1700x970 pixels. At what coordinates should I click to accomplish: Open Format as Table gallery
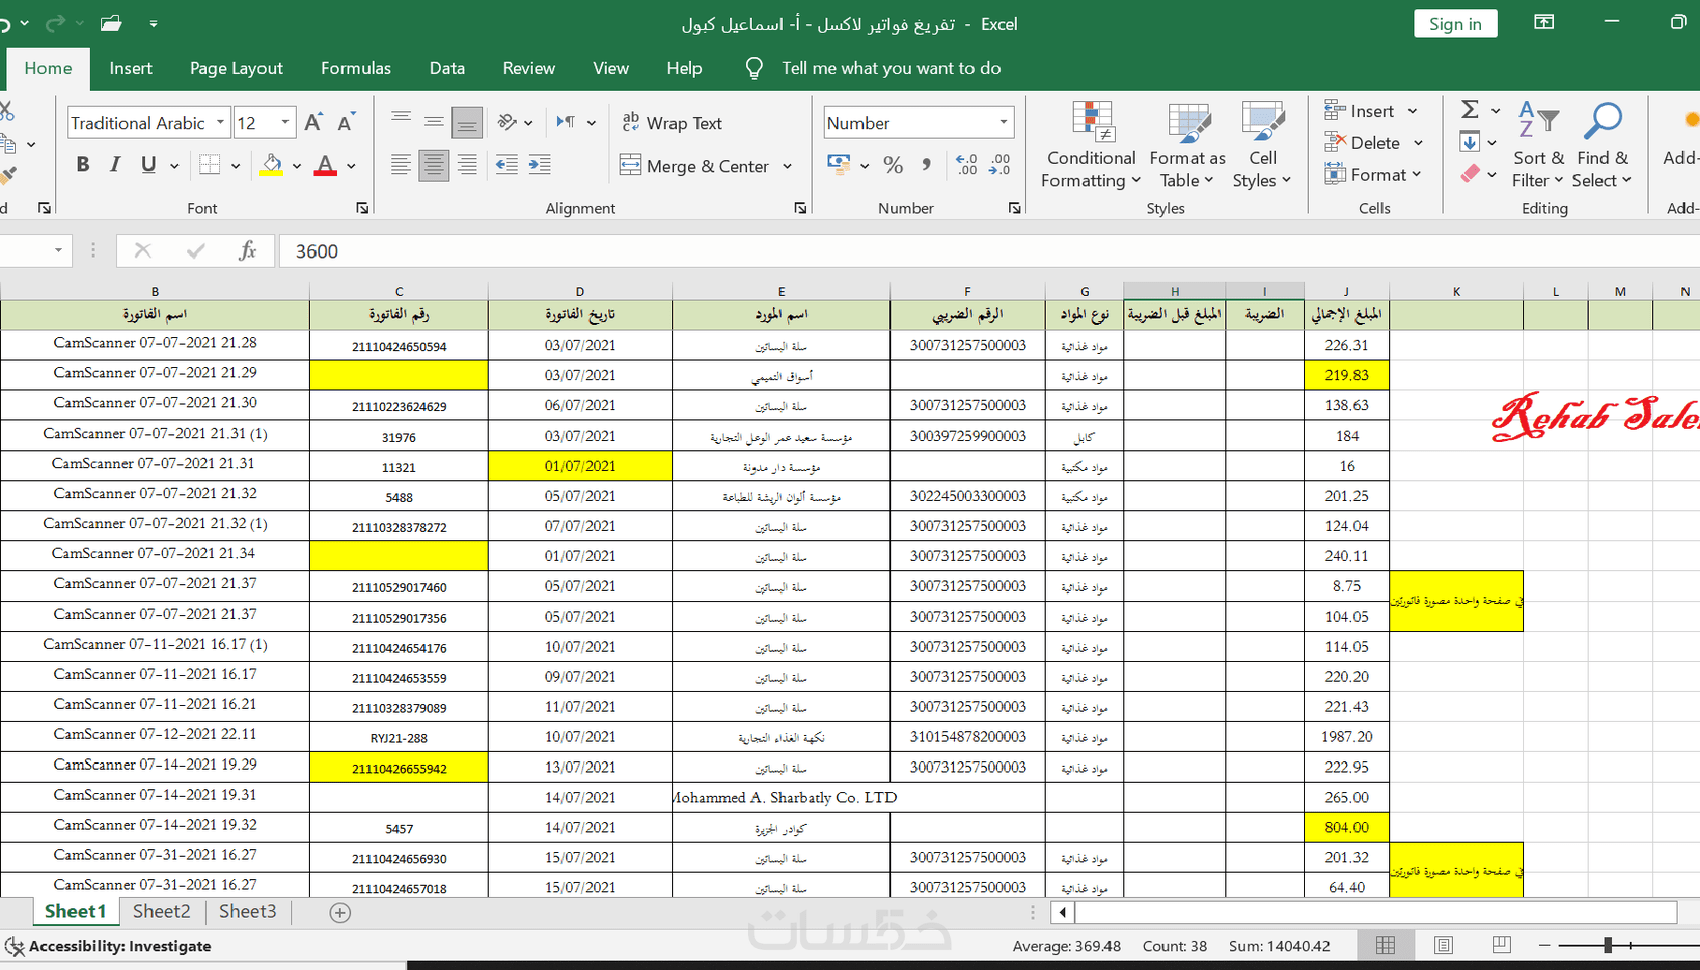tap(1187, 145)
